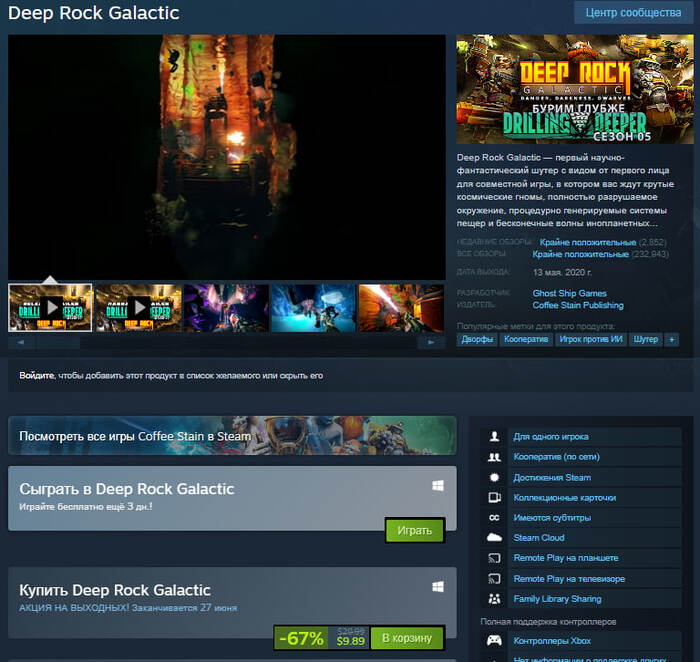Click the online co-op two-people icon
Image resolution: width=700 pixels, height=662 pixels.
pyautogui.click(x=494, y=457)
